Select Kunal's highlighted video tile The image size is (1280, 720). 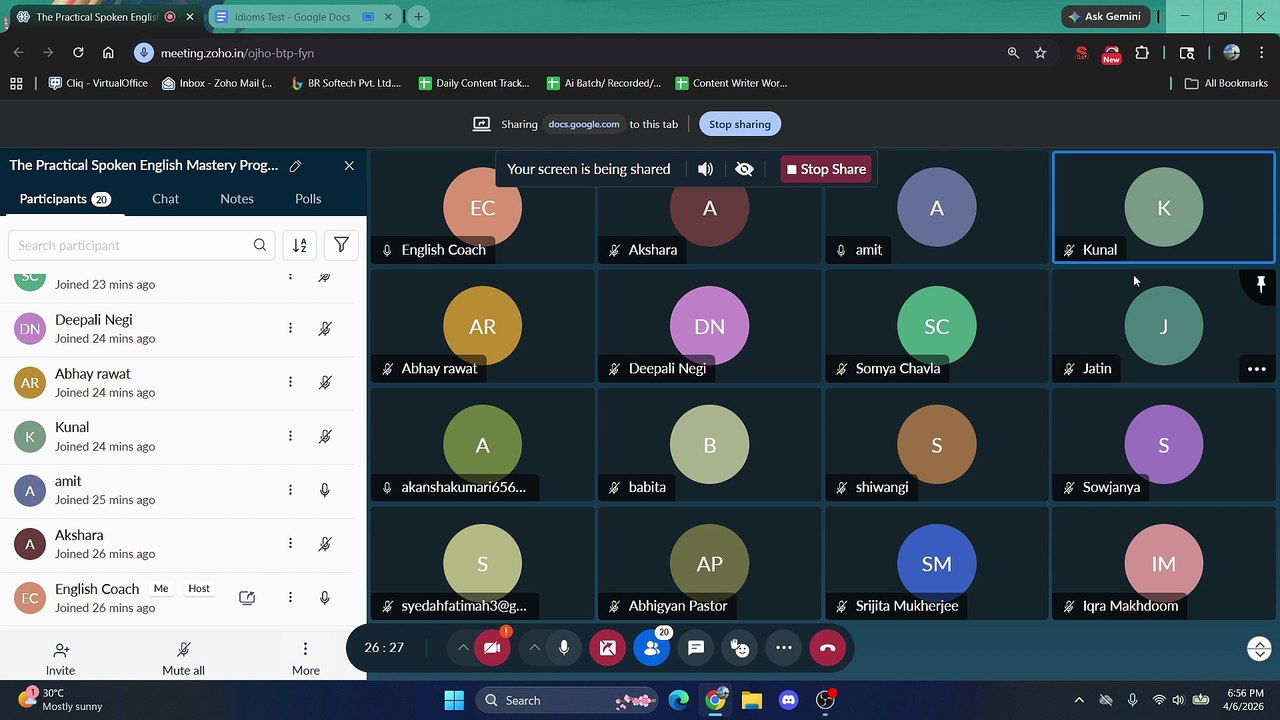click(x=1164, y=207)
